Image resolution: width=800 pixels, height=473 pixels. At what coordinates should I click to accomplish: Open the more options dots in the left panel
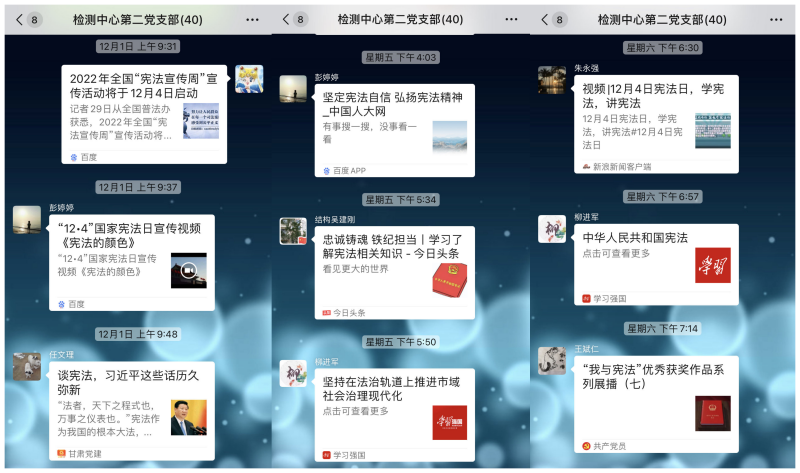[x=252, y=19]
